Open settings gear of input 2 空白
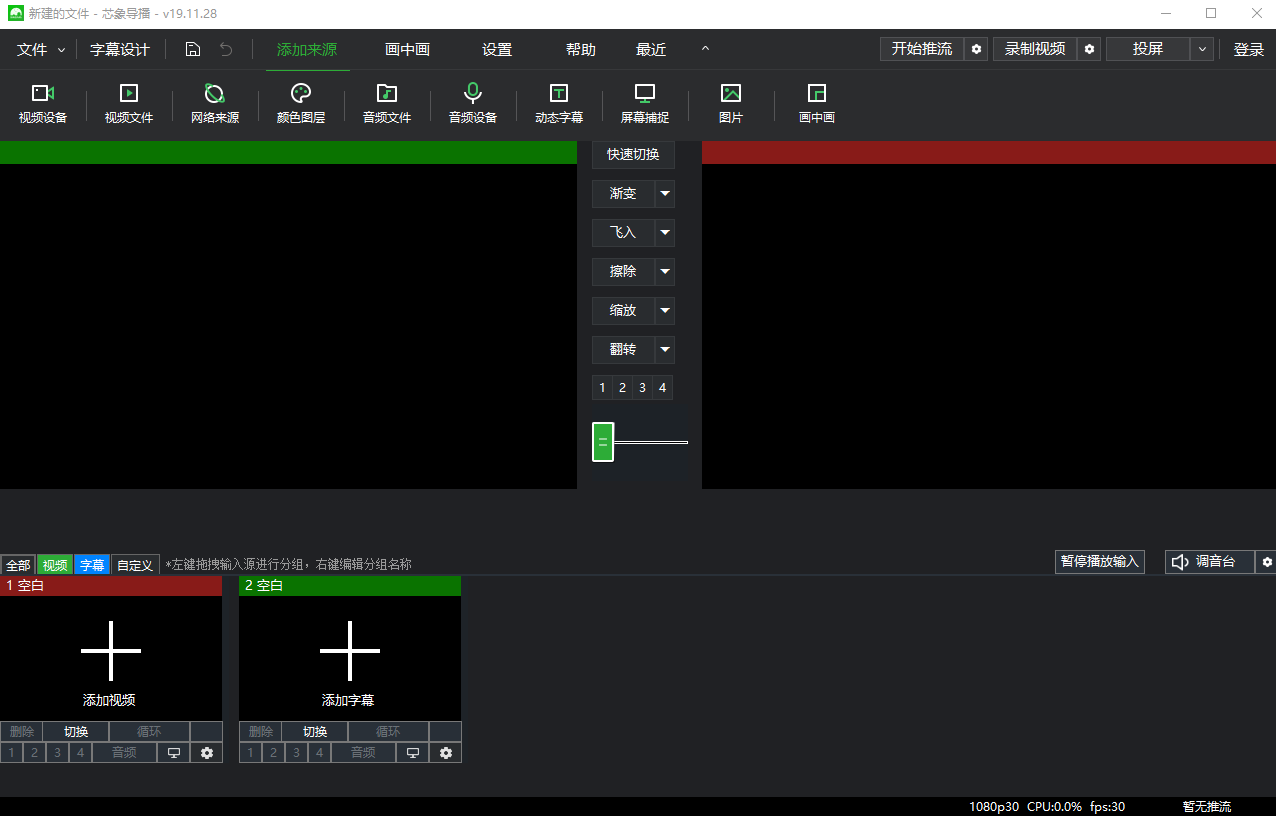1276x816 pixels. coord(446,753)
